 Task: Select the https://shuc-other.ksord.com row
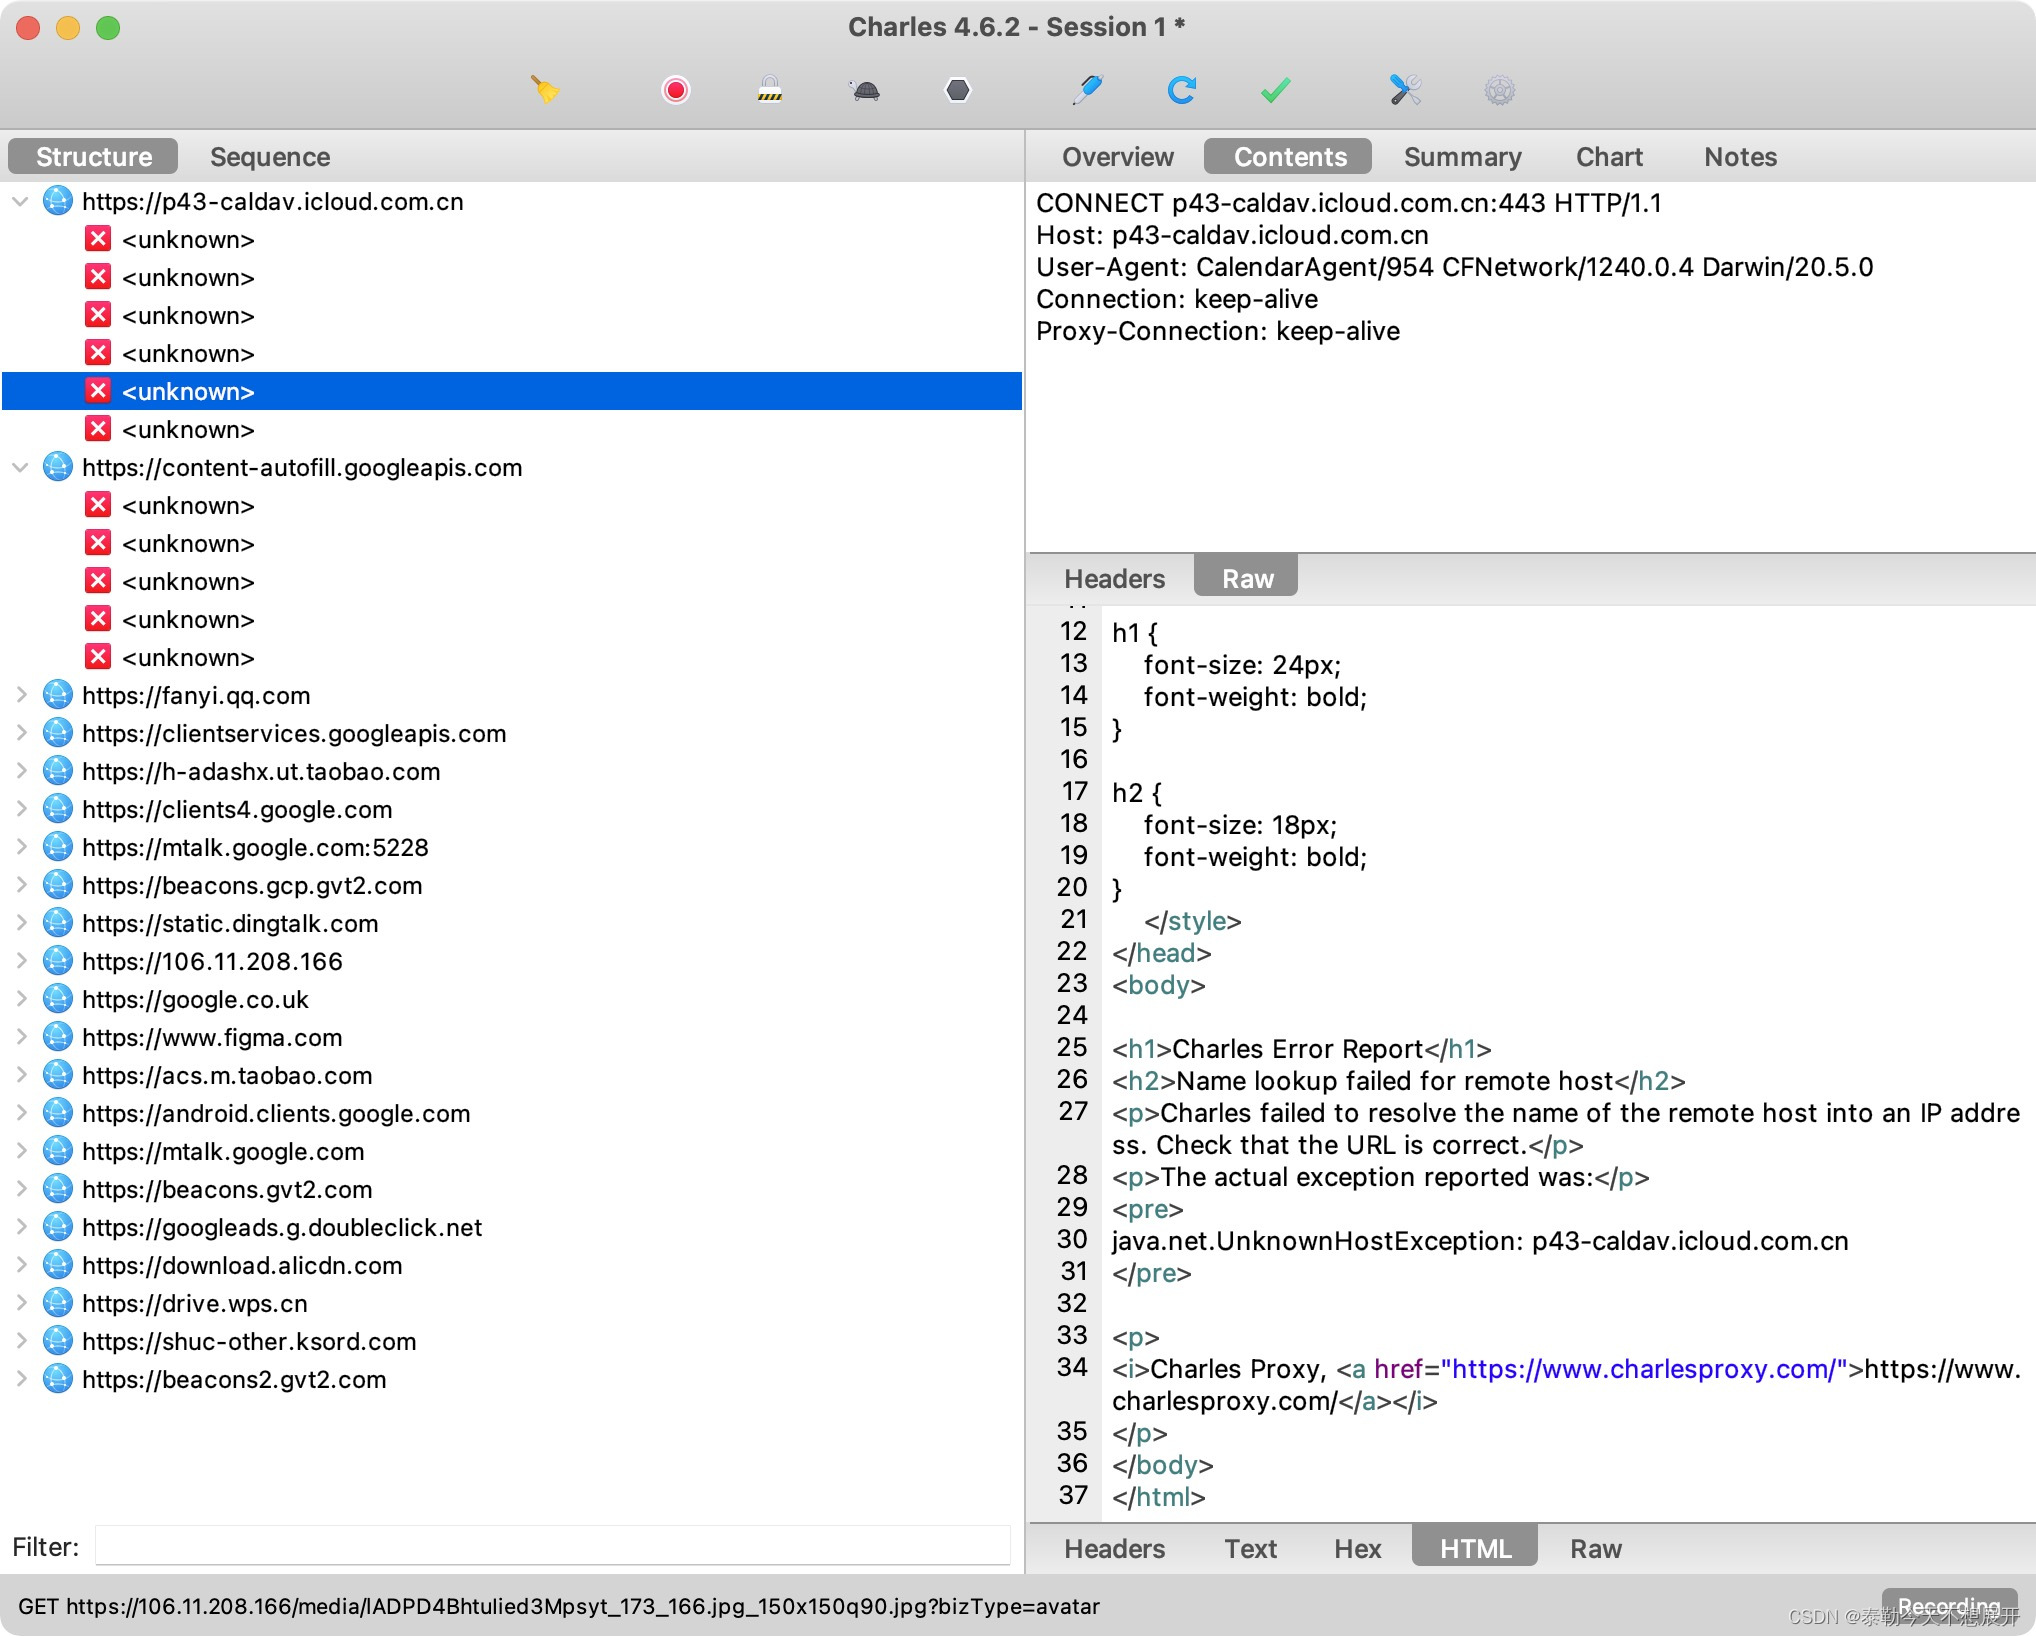pos(512,1342)
